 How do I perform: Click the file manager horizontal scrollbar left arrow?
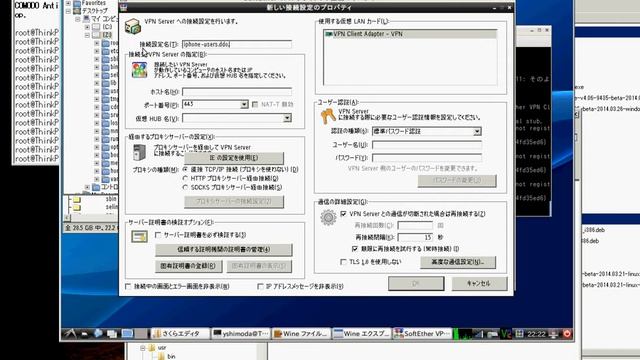pos(67,218)
